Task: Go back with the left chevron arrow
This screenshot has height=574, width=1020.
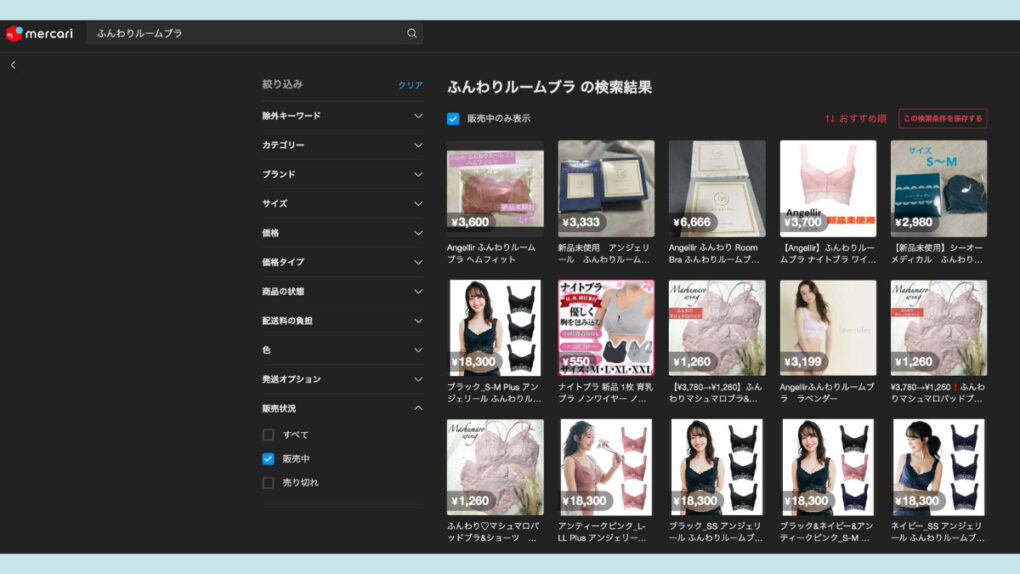Action: (13, 65)
